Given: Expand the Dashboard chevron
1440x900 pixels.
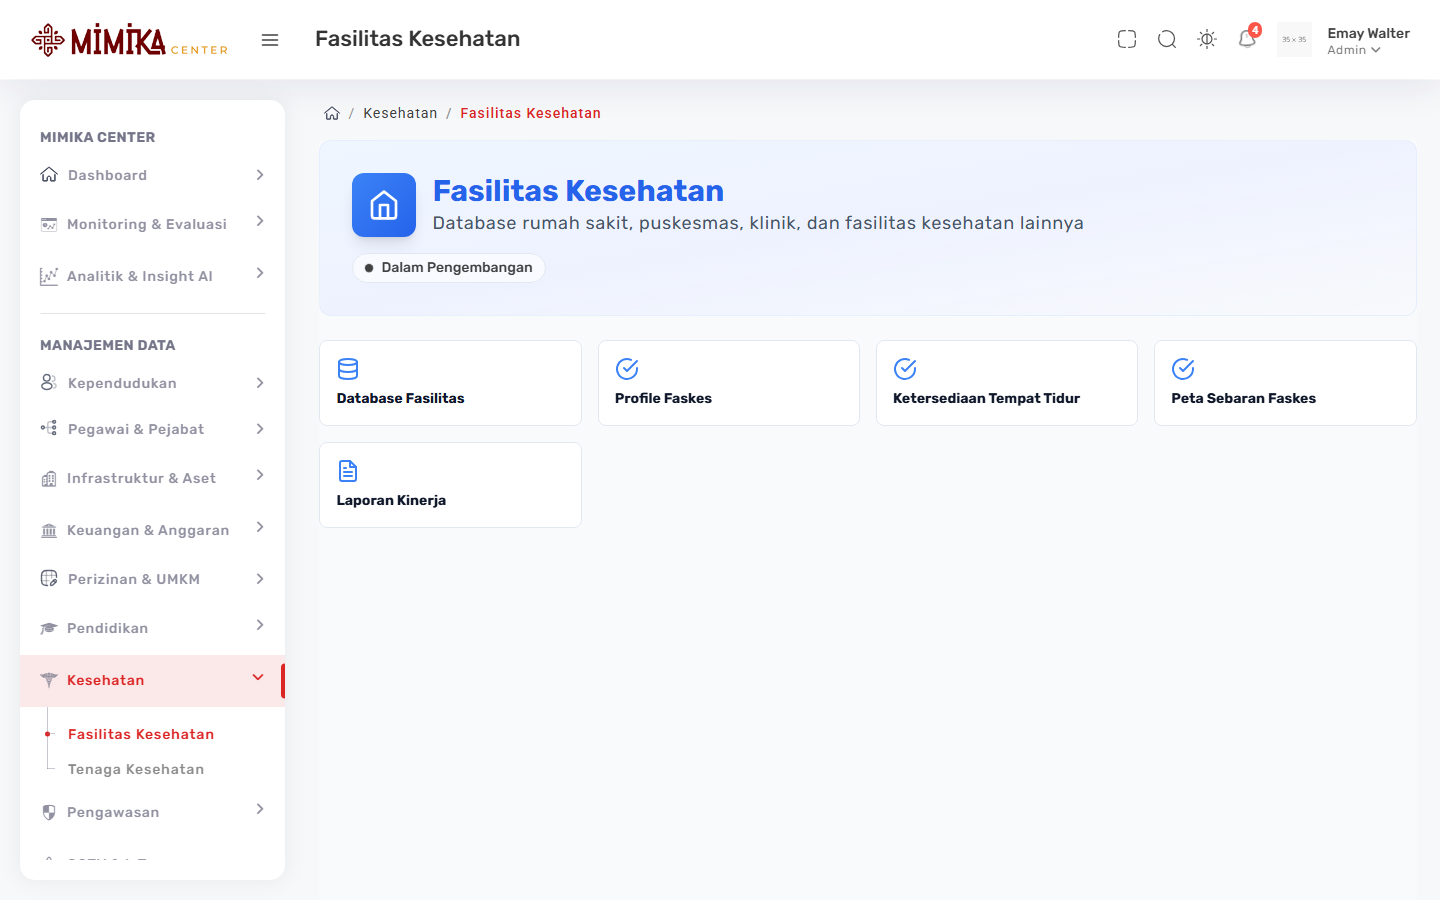Looking at the screenshot, I should [260, 175].
